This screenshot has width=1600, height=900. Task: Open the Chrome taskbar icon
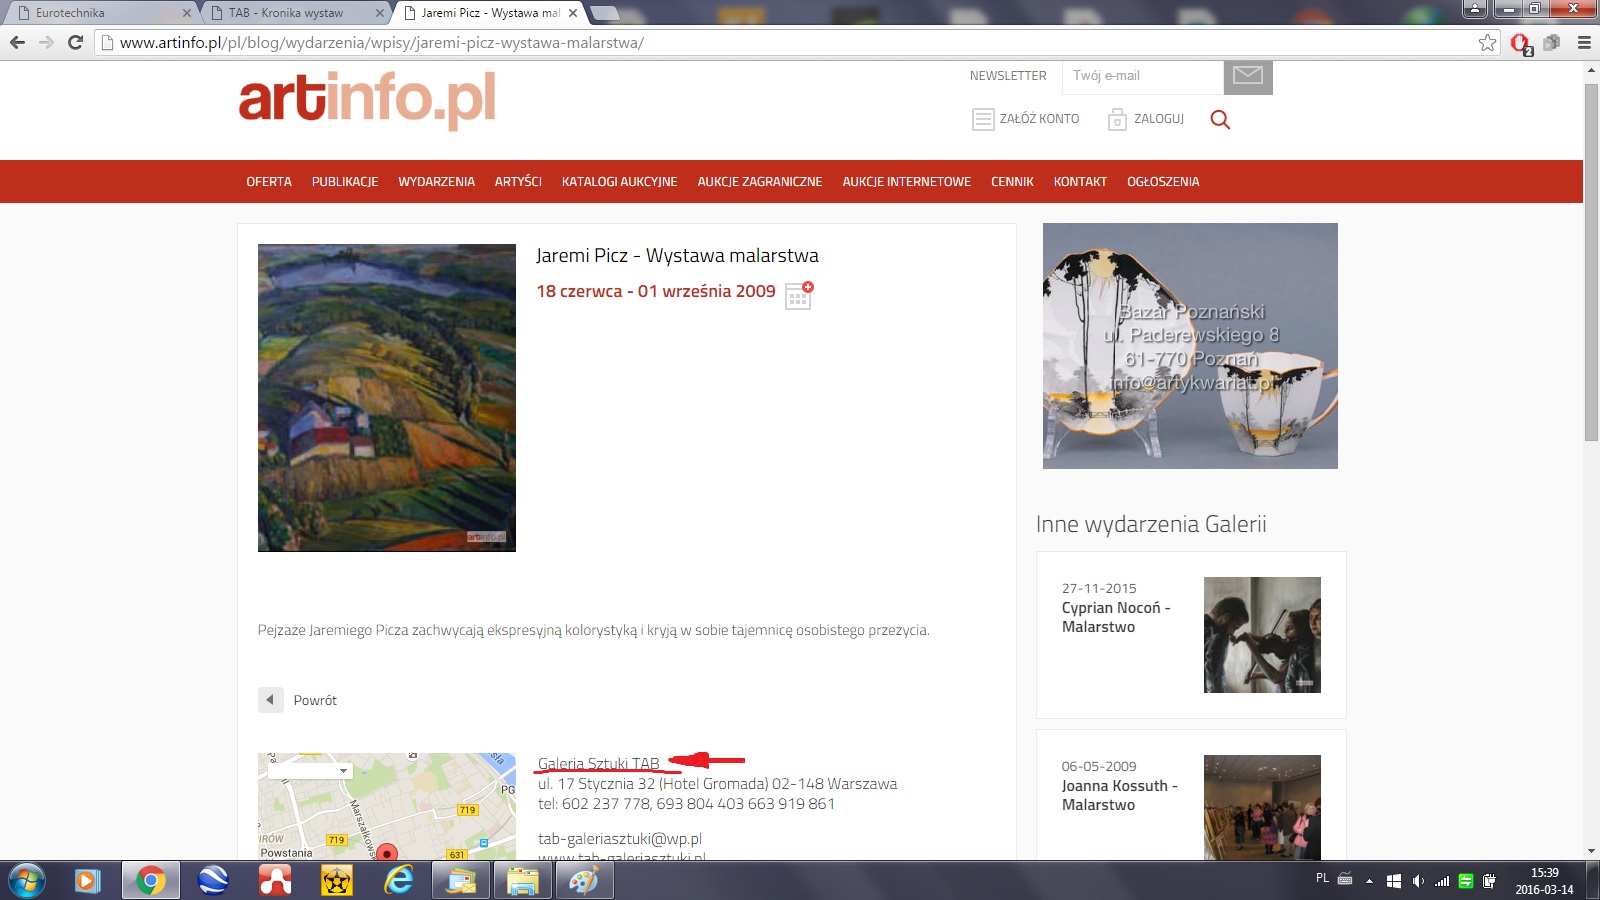[150, 881]
